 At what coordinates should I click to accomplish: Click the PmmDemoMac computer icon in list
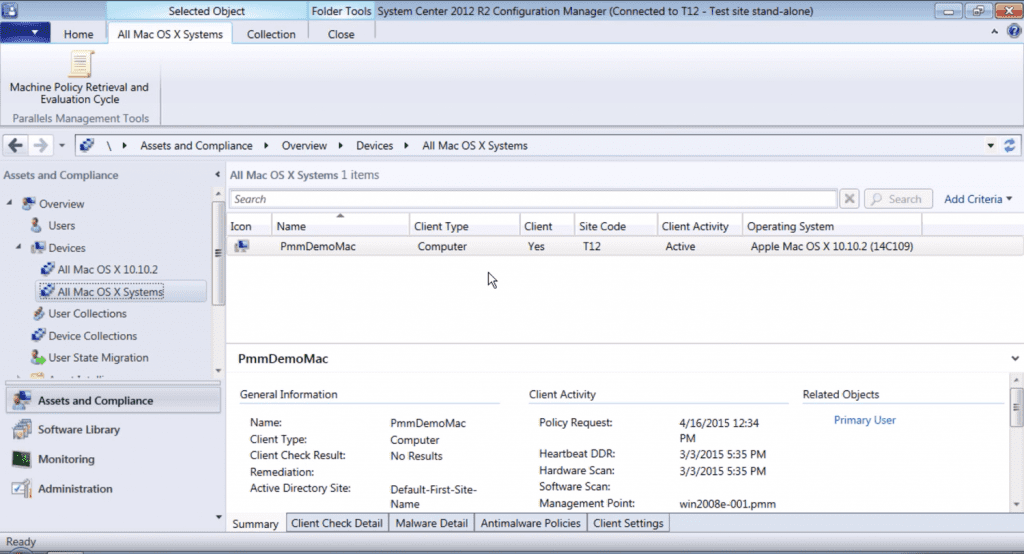coord(242,246)
